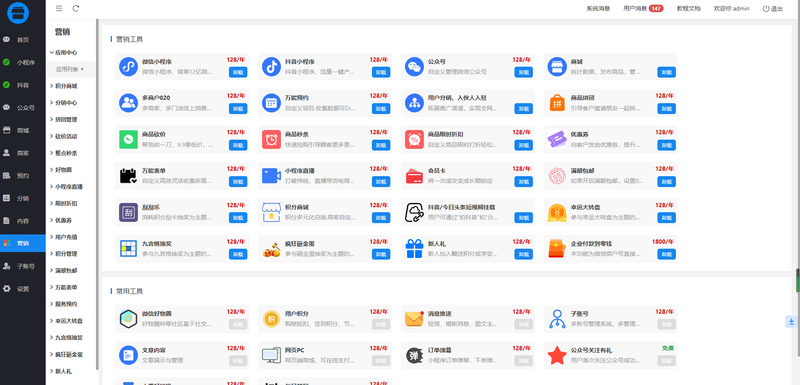Click 卸载 button for 商品限时折扣

click(523, 145)
